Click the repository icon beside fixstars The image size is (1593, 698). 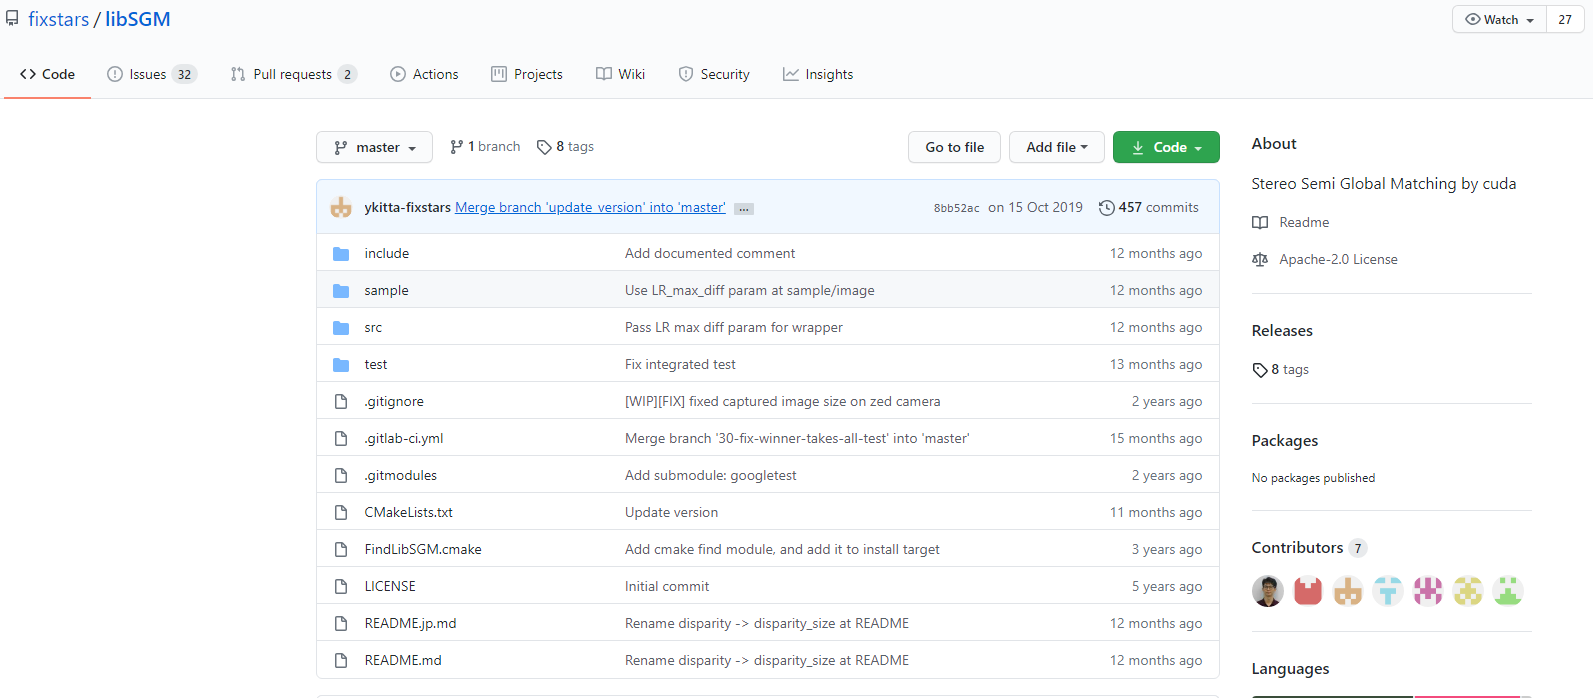(12, 19)
